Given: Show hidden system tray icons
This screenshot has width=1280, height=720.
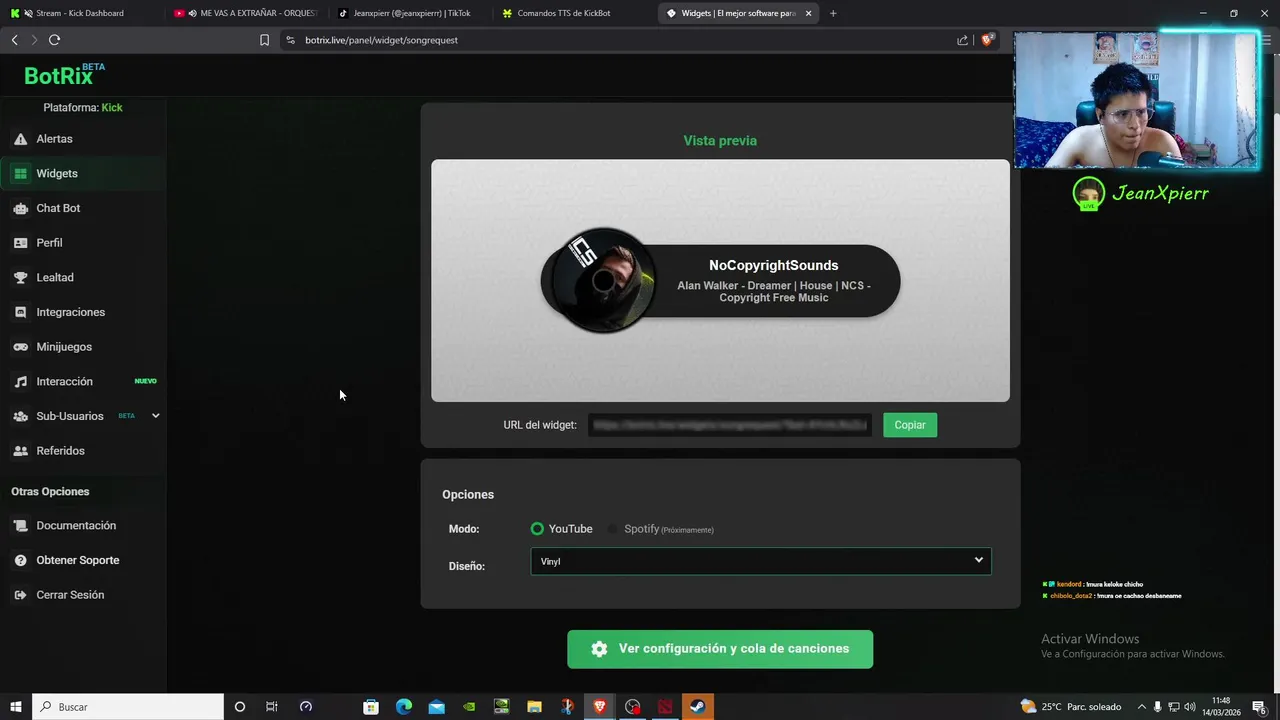Looking at the screenshot, I should (1141, 707).
